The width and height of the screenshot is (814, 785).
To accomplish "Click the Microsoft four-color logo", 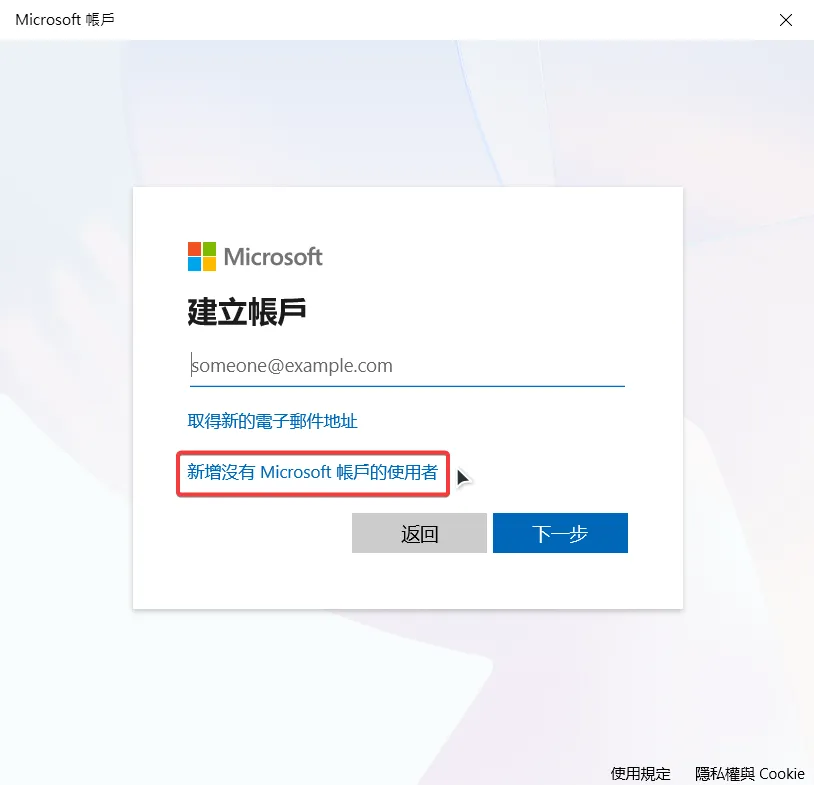I will [202, 256].
